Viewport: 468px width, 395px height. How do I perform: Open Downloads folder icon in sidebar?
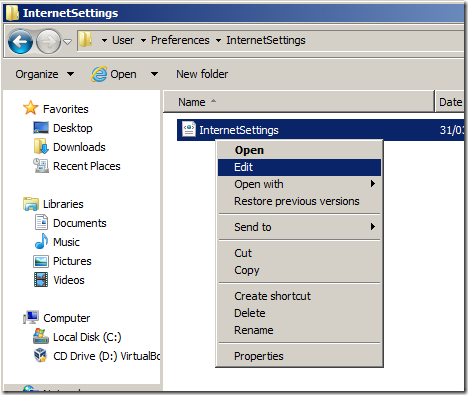pos(41,147)
